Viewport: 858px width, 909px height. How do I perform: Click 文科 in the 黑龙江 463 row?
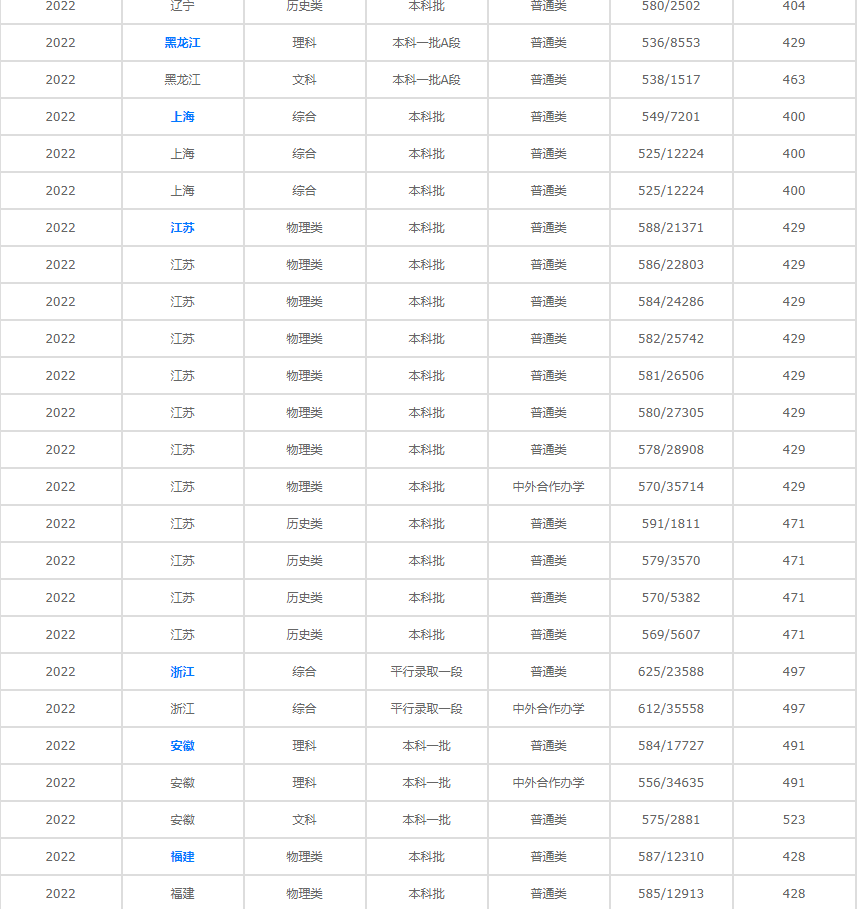pyautogui.click(x=304, y=80)
